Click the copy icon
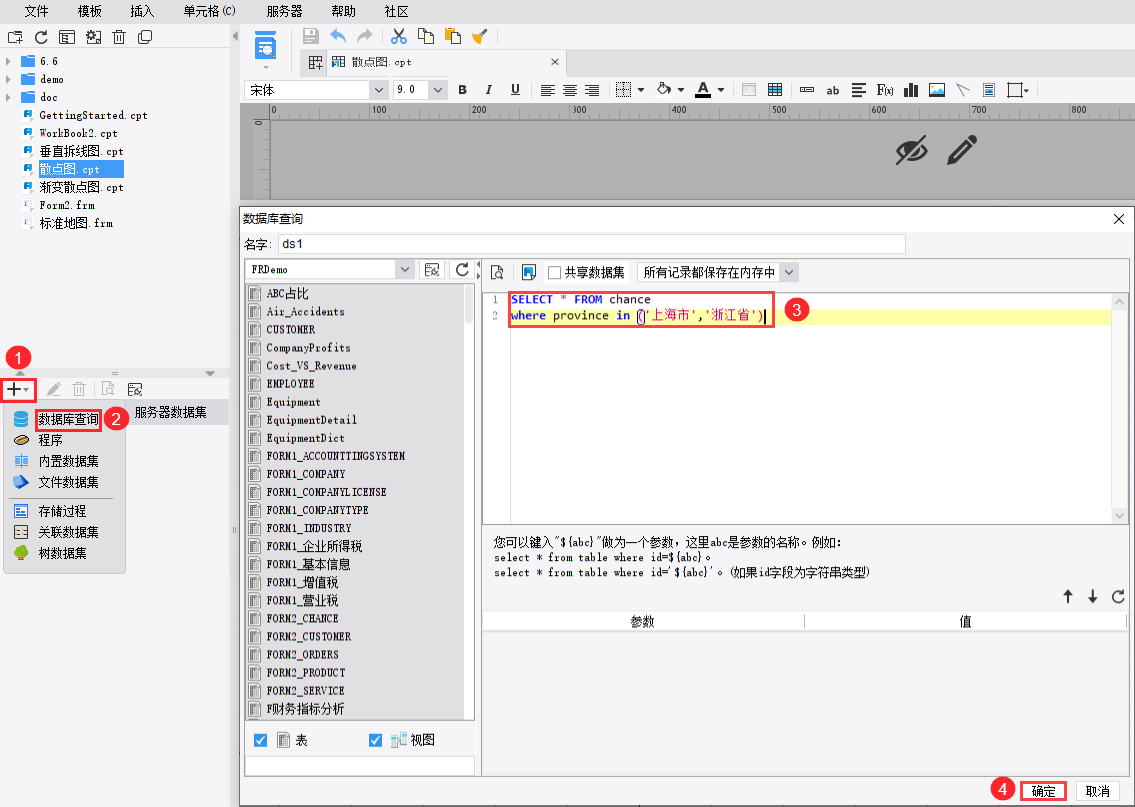1135x807 pixels. click(x=426, y=35)
